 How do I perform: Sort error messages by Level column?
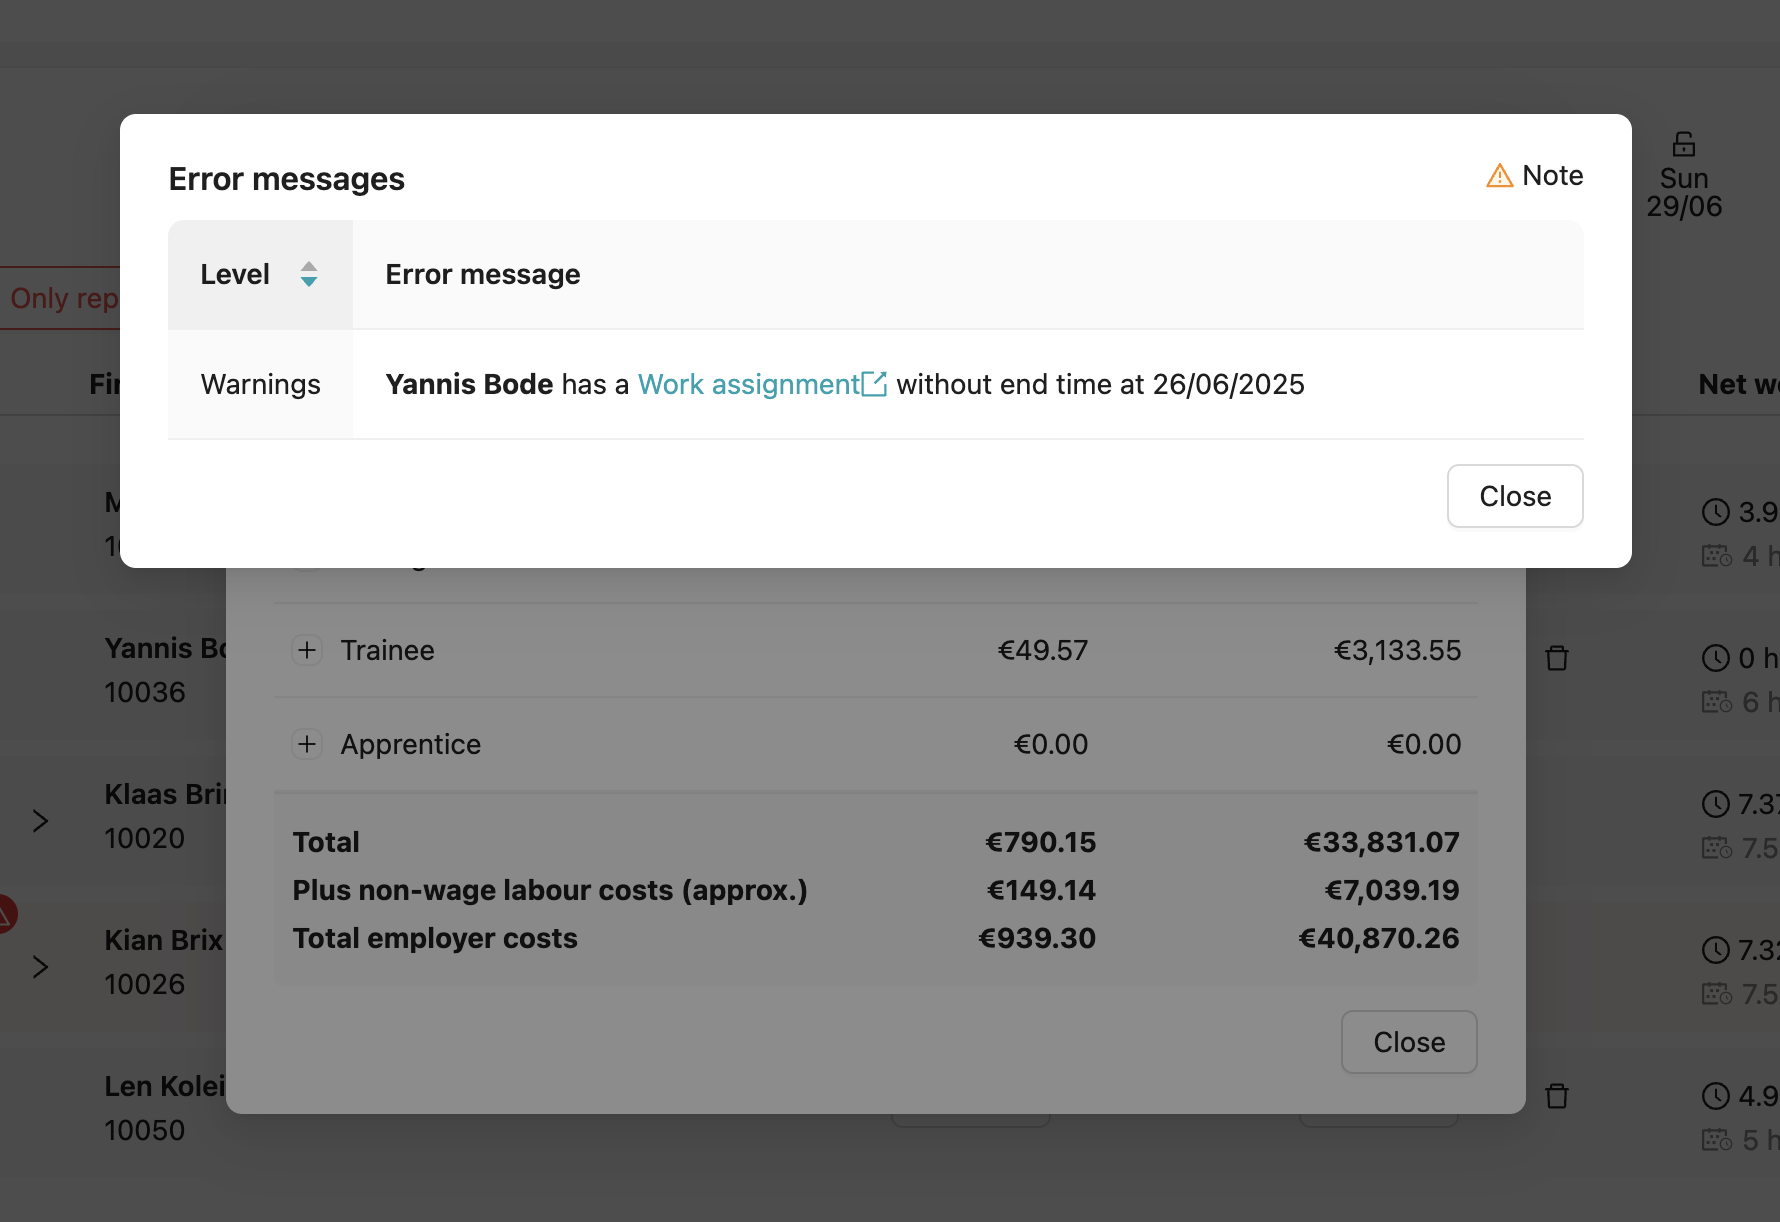[x=308, y=274]
